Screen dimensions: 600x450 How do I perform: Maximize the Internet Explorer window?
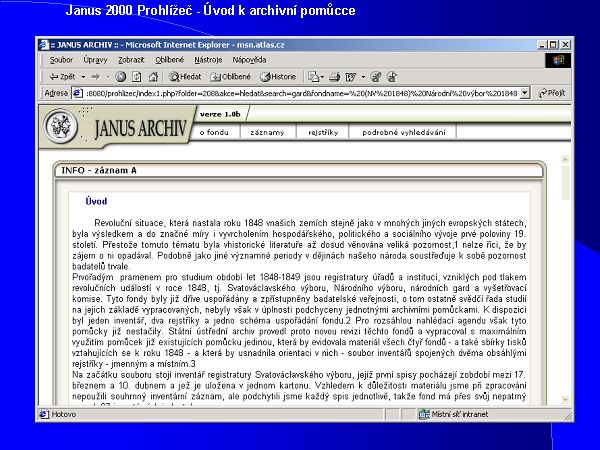click(x=553, y=45)
